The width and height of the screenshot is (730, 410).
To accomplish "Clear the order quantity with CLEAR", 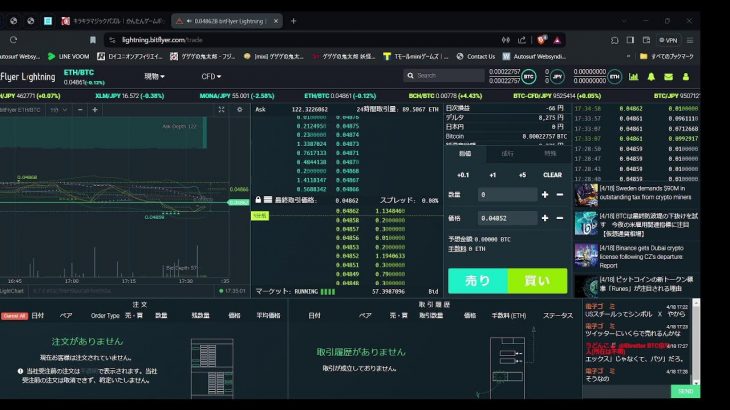I will (x=552, y=175).
